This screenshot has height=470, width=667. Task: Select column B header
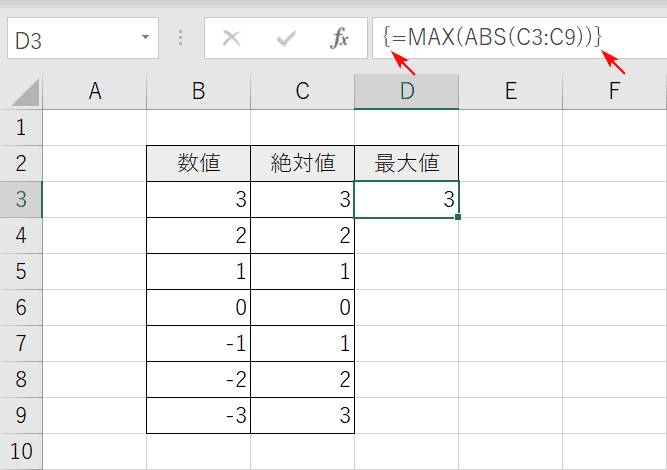pyautogui.click(x=198, y=91)
